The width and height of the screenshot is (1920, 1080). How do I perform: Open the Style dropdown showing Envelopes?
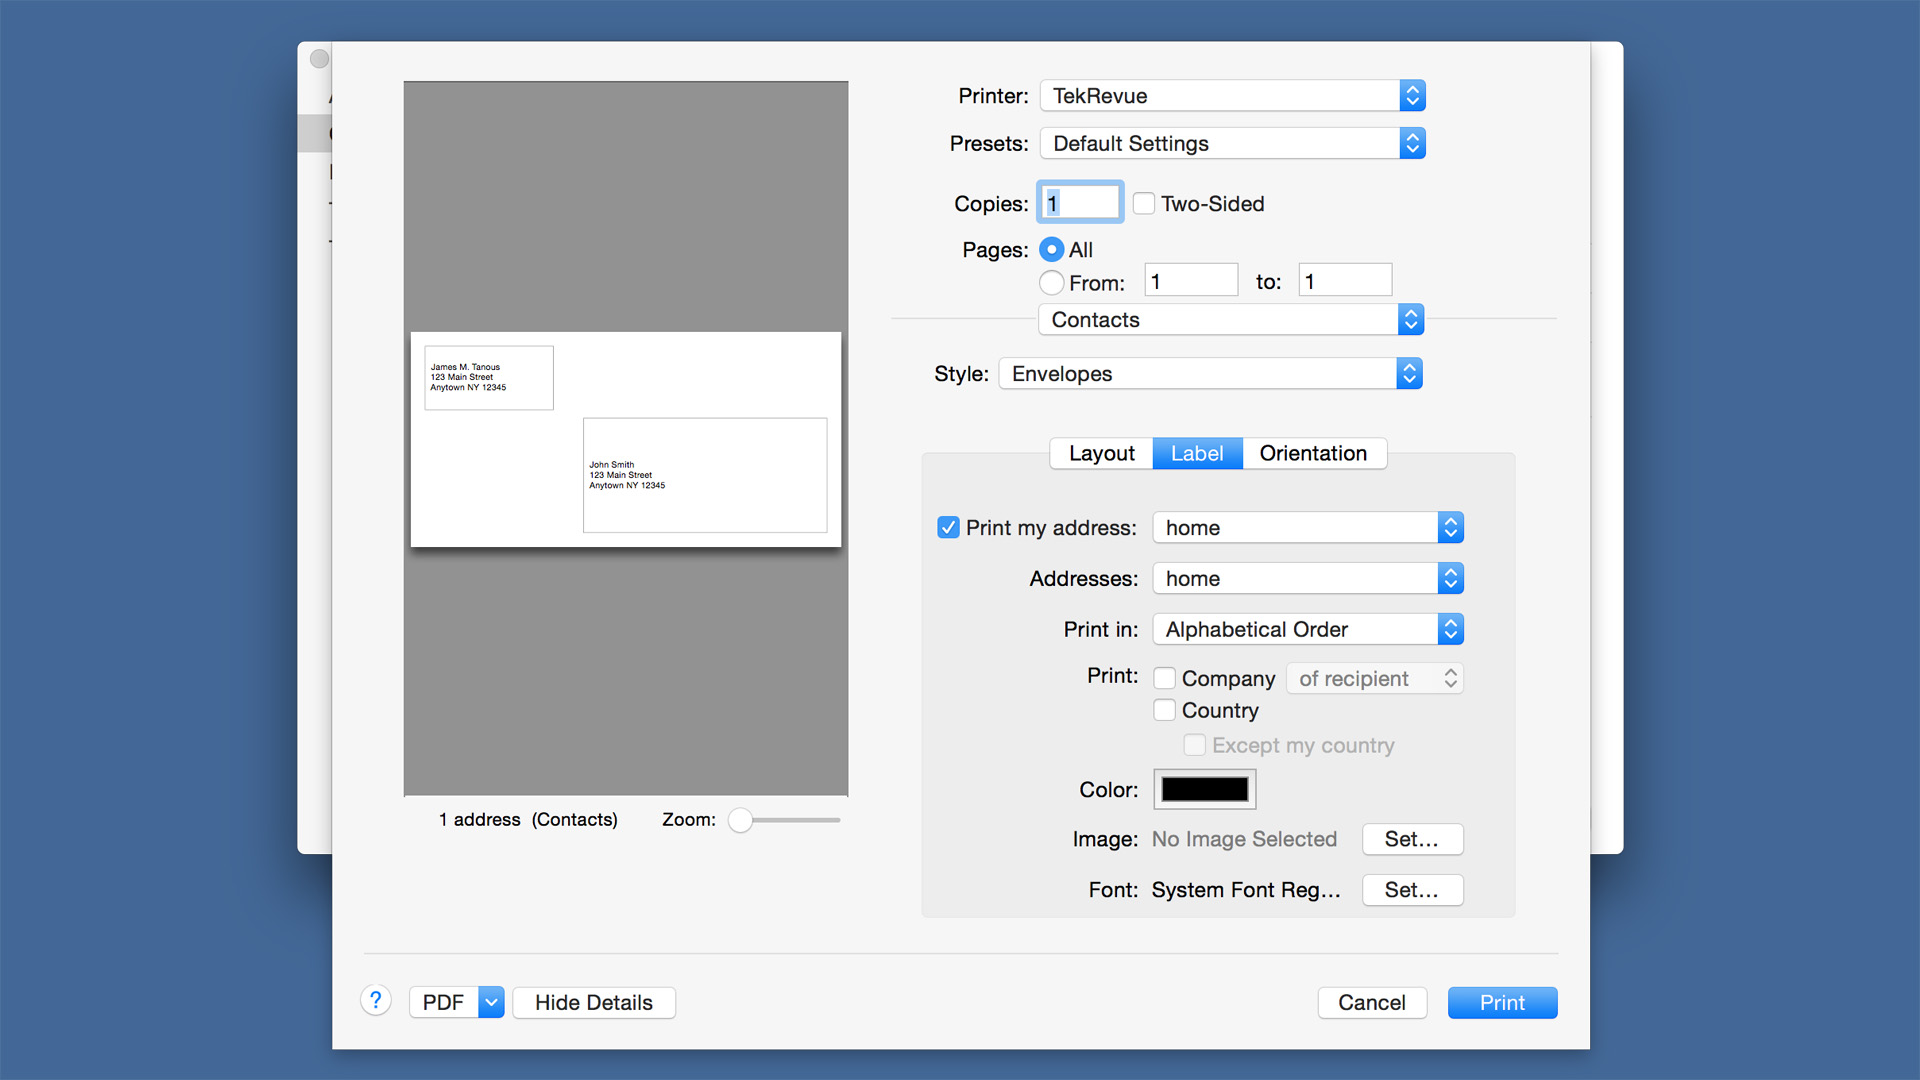(1210, 374)
